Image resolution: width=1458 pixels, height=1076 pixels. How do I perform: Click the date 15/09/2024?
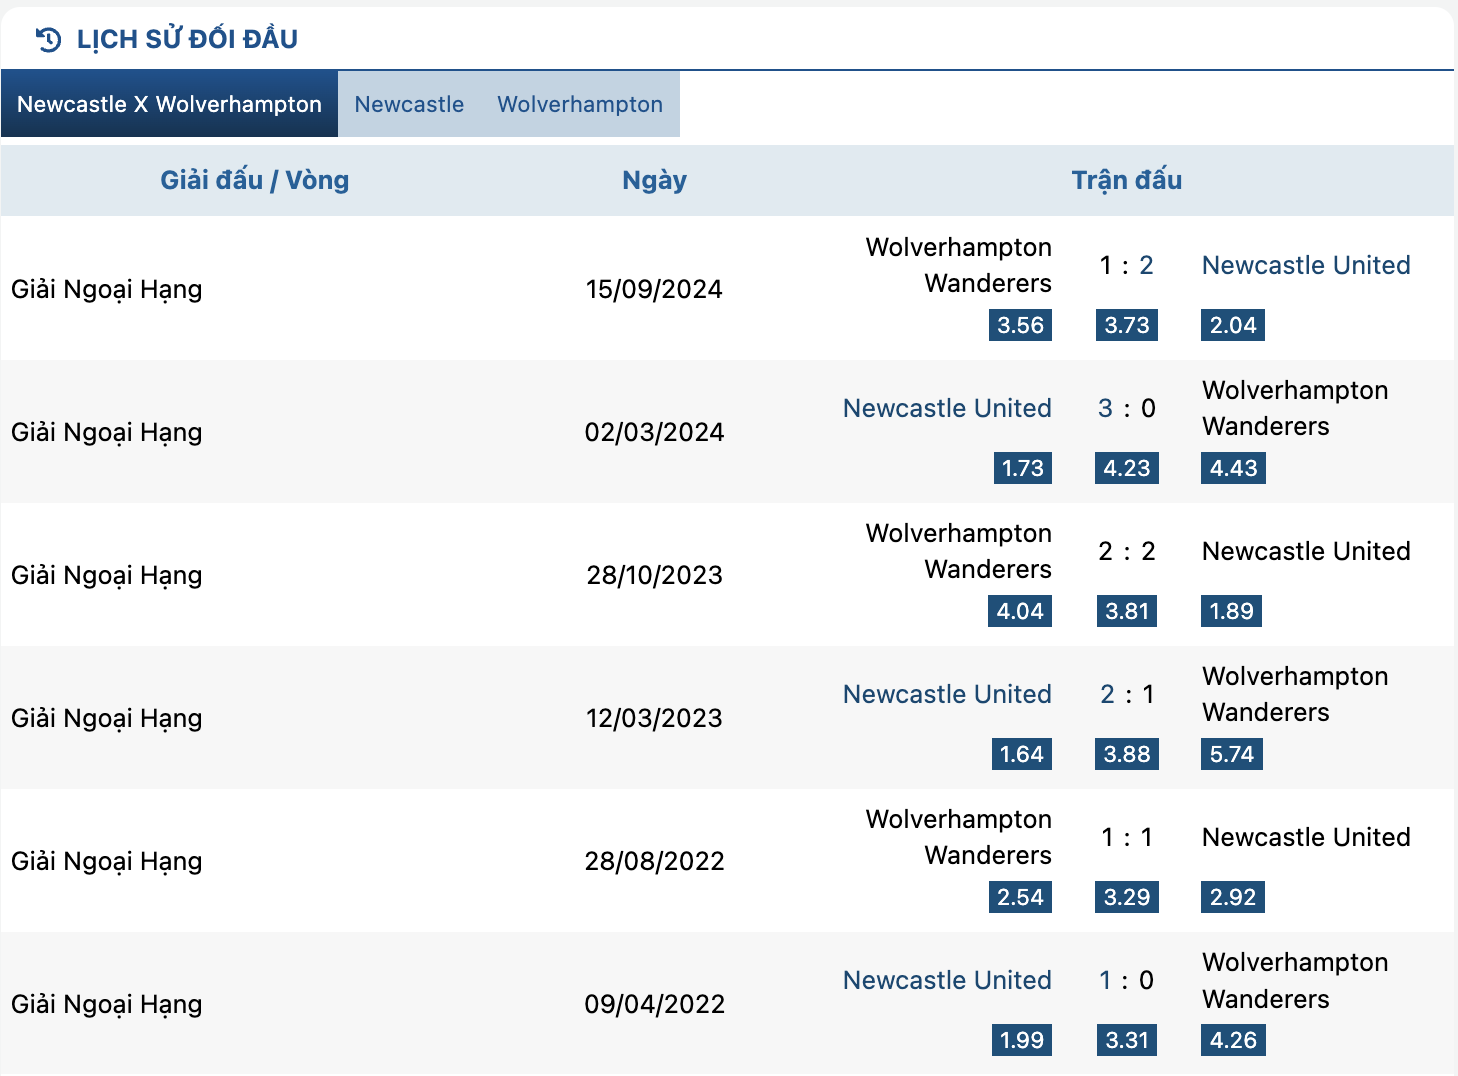click(654, 289)
